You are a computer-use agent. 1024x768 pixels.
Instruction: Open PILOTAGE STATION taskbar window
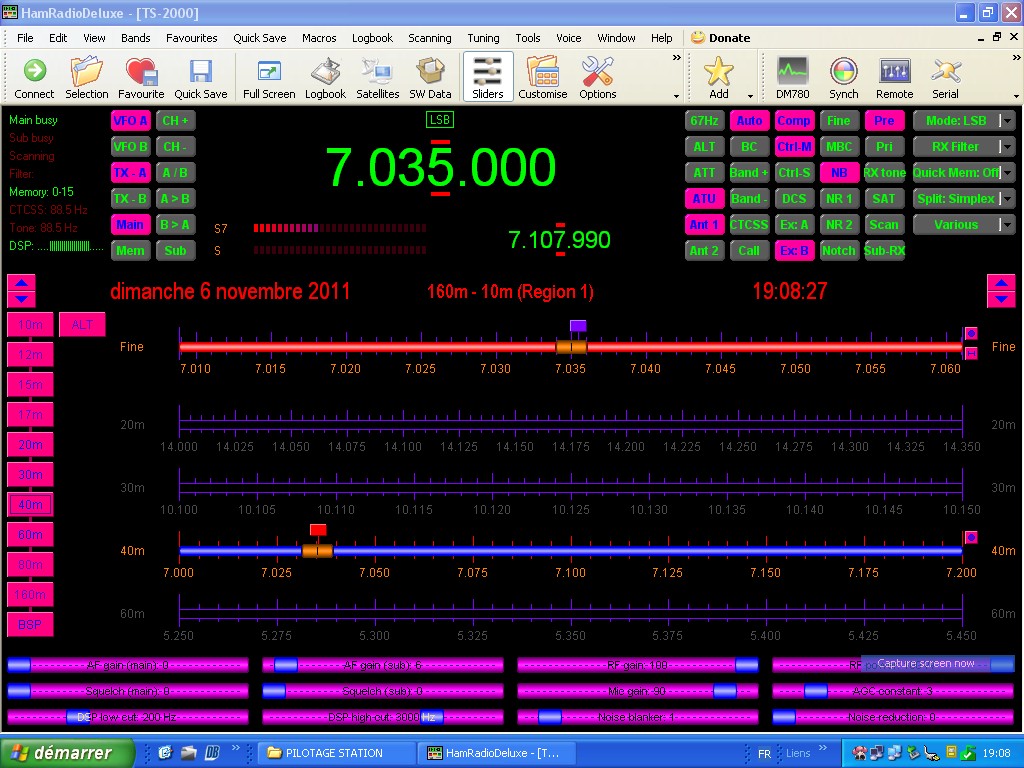coord(334,753)
